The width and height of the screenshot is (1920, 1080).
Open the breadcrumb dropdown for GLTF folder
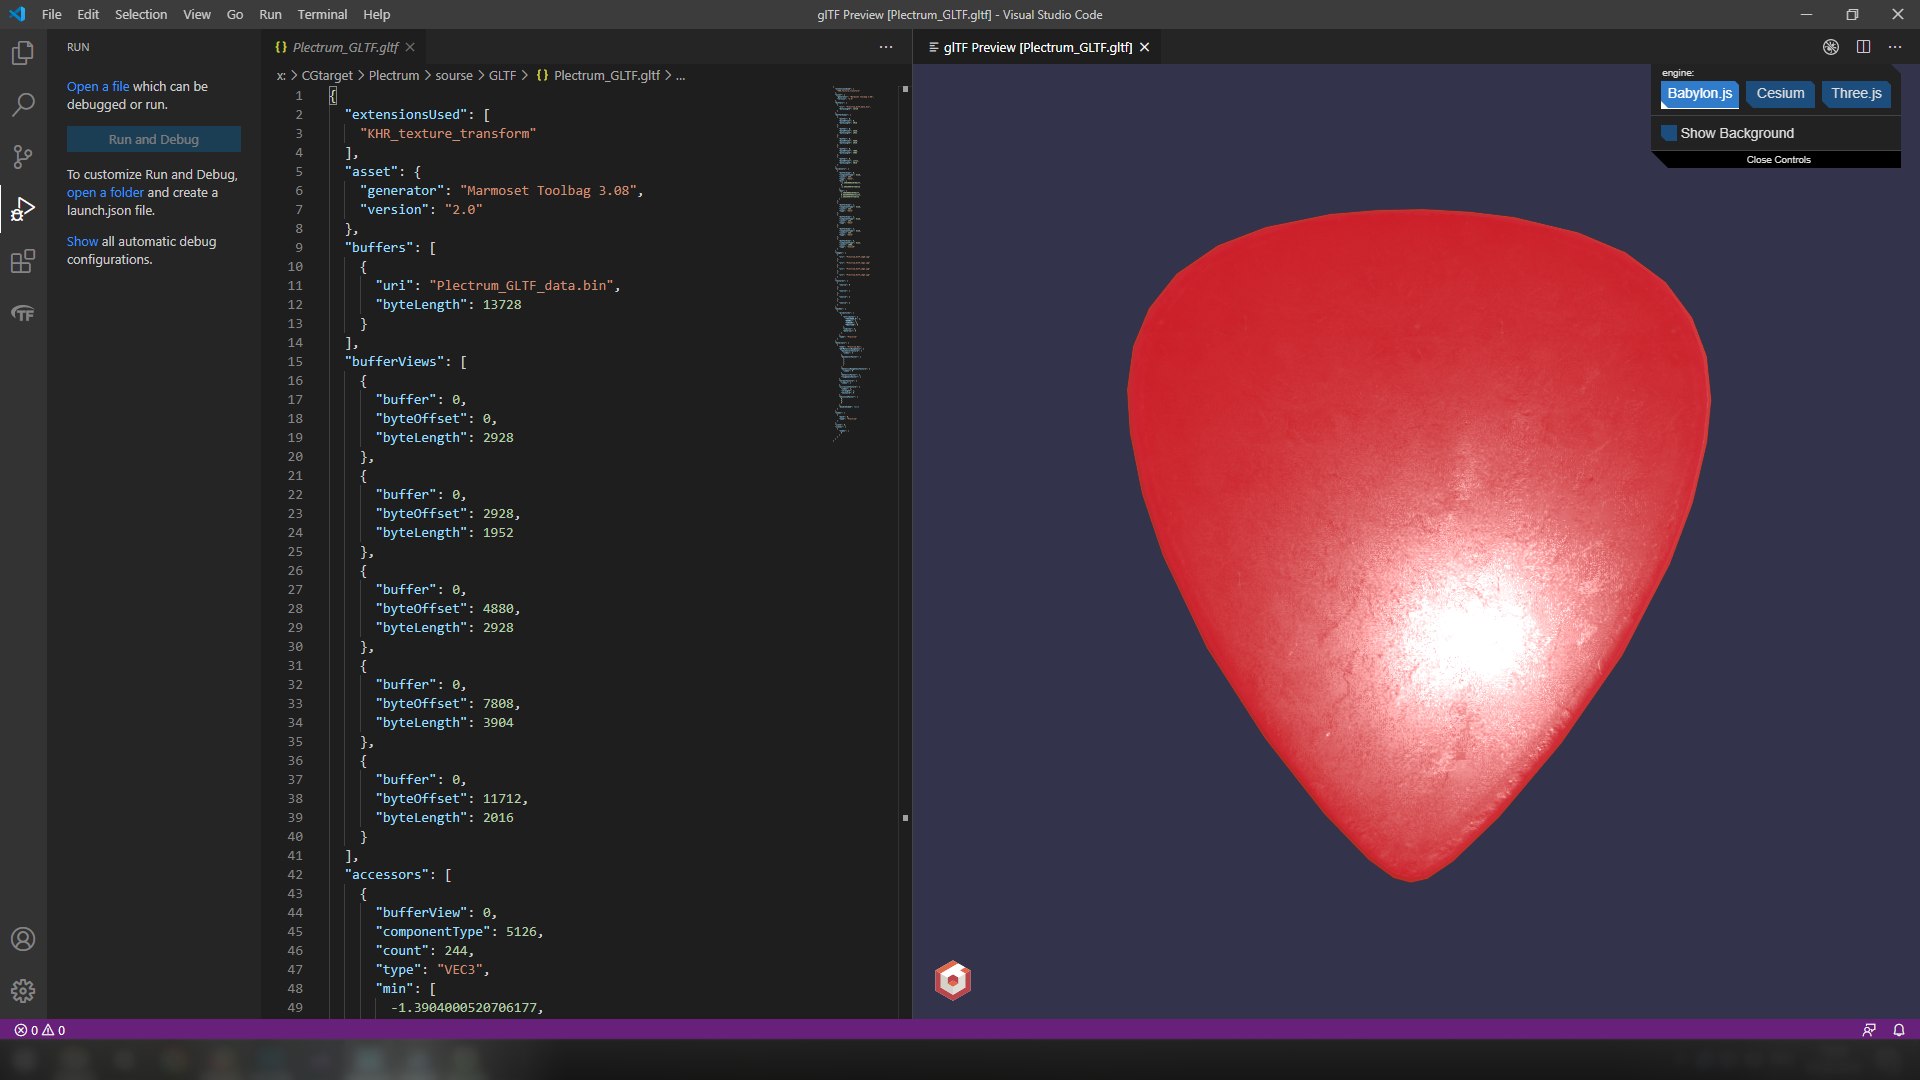click(502, 75)
